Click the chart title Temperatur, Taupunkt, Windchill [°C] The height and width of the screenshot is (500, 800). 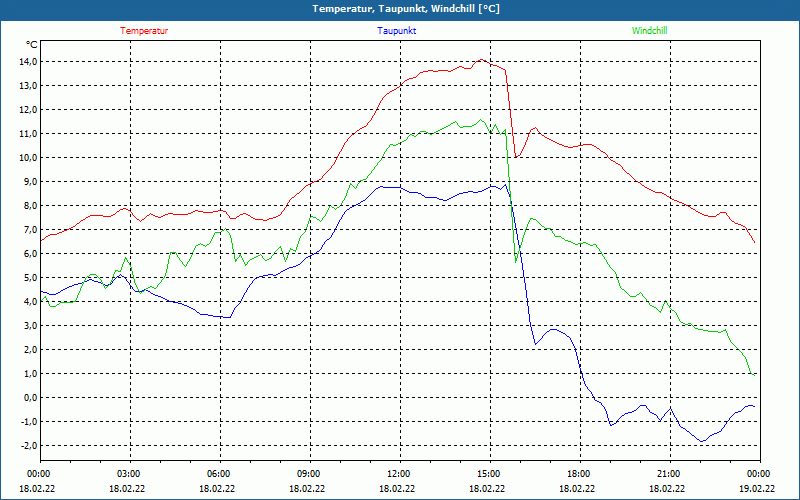coord(406,9)
